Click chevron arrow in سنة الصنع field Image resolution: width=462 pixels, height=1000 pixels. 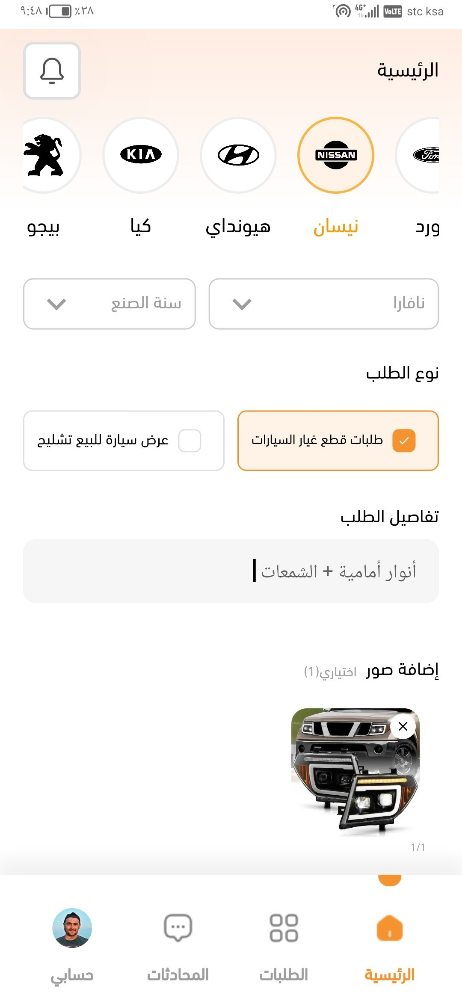57,304
